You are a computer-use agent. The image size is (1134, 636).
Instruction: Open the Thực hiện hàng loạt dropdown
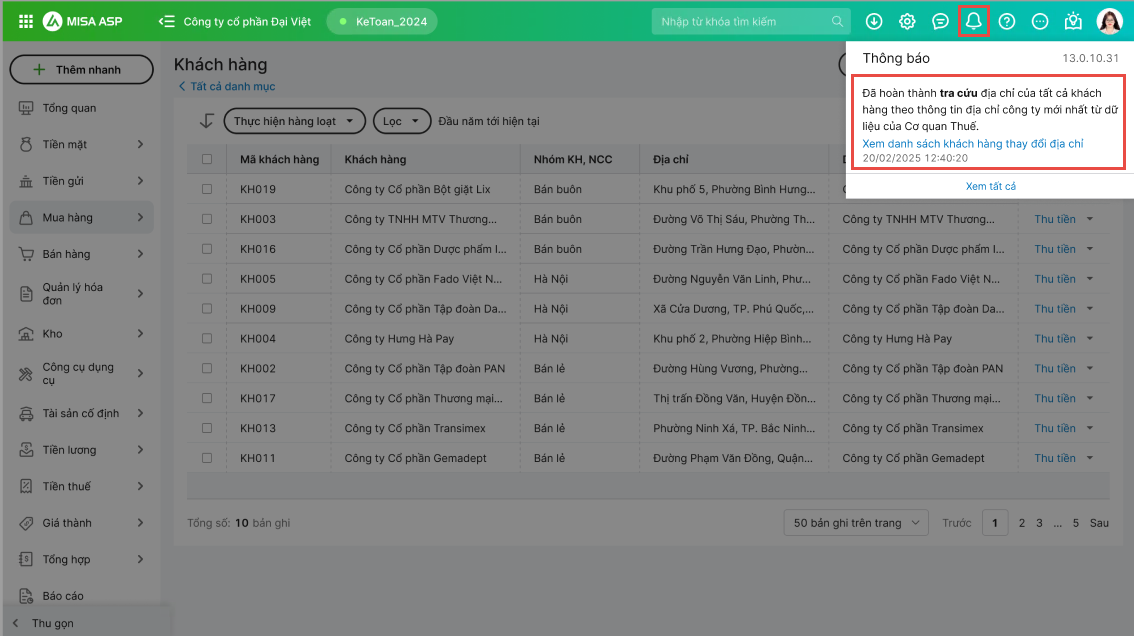294,121
